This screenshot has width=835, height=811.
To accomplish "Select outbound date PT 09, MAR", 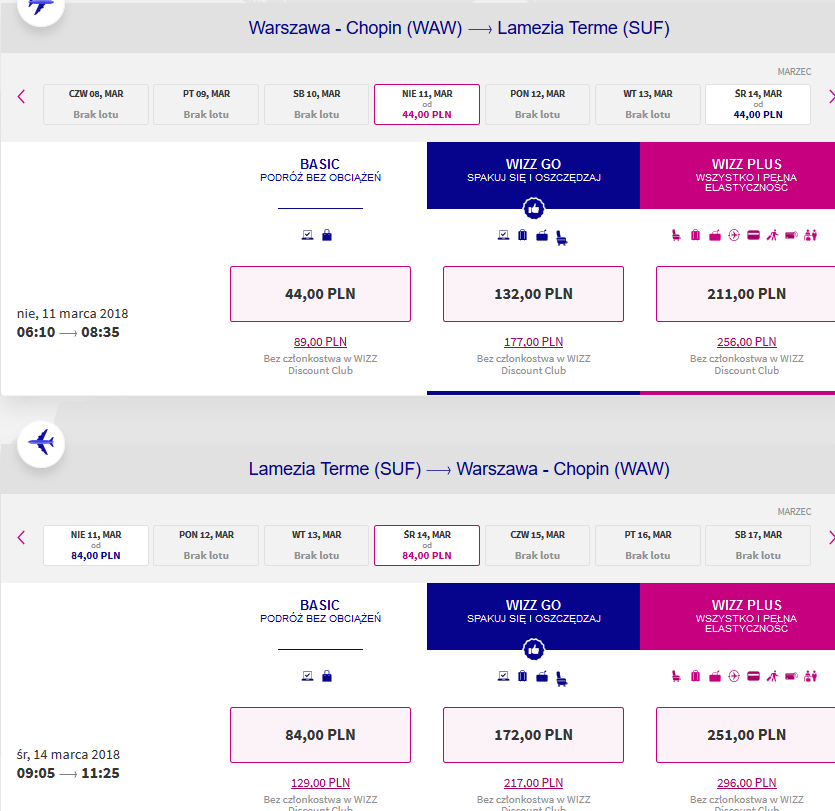I will pos(206,104).
